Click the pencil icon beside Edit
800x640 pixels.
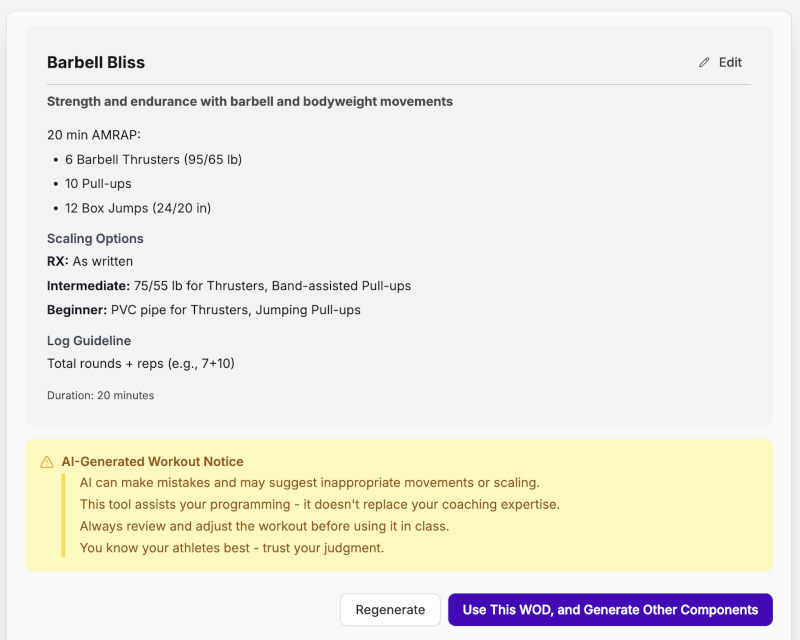click(x=704, y=62)
